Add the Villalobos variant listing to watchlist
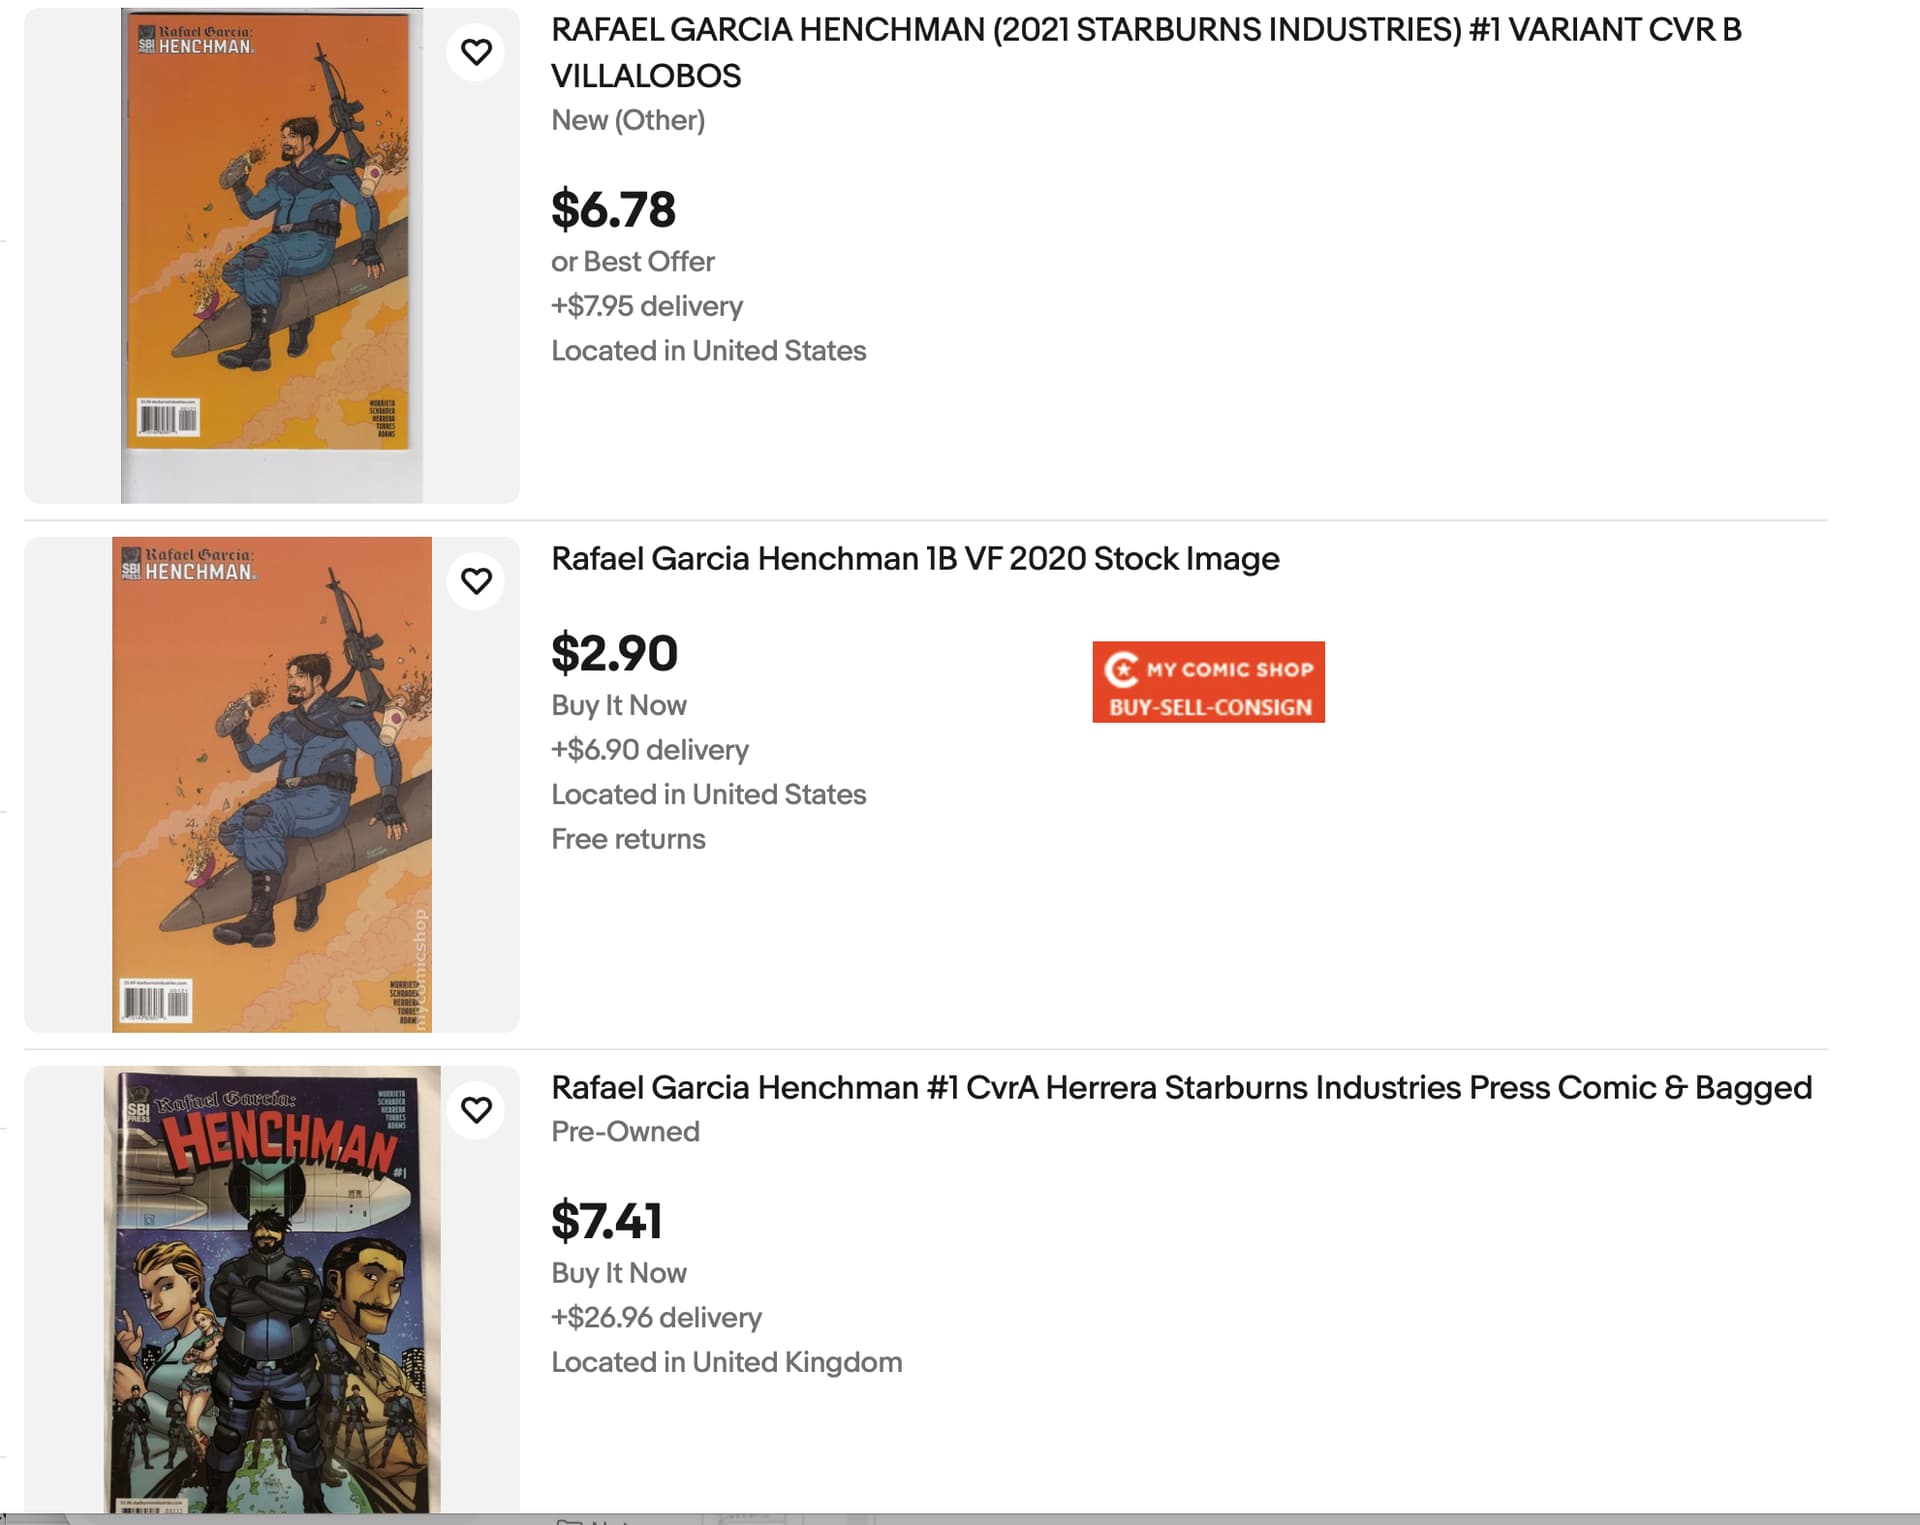Viewport: 1920px width, 1525px height. tap(476, 52)
